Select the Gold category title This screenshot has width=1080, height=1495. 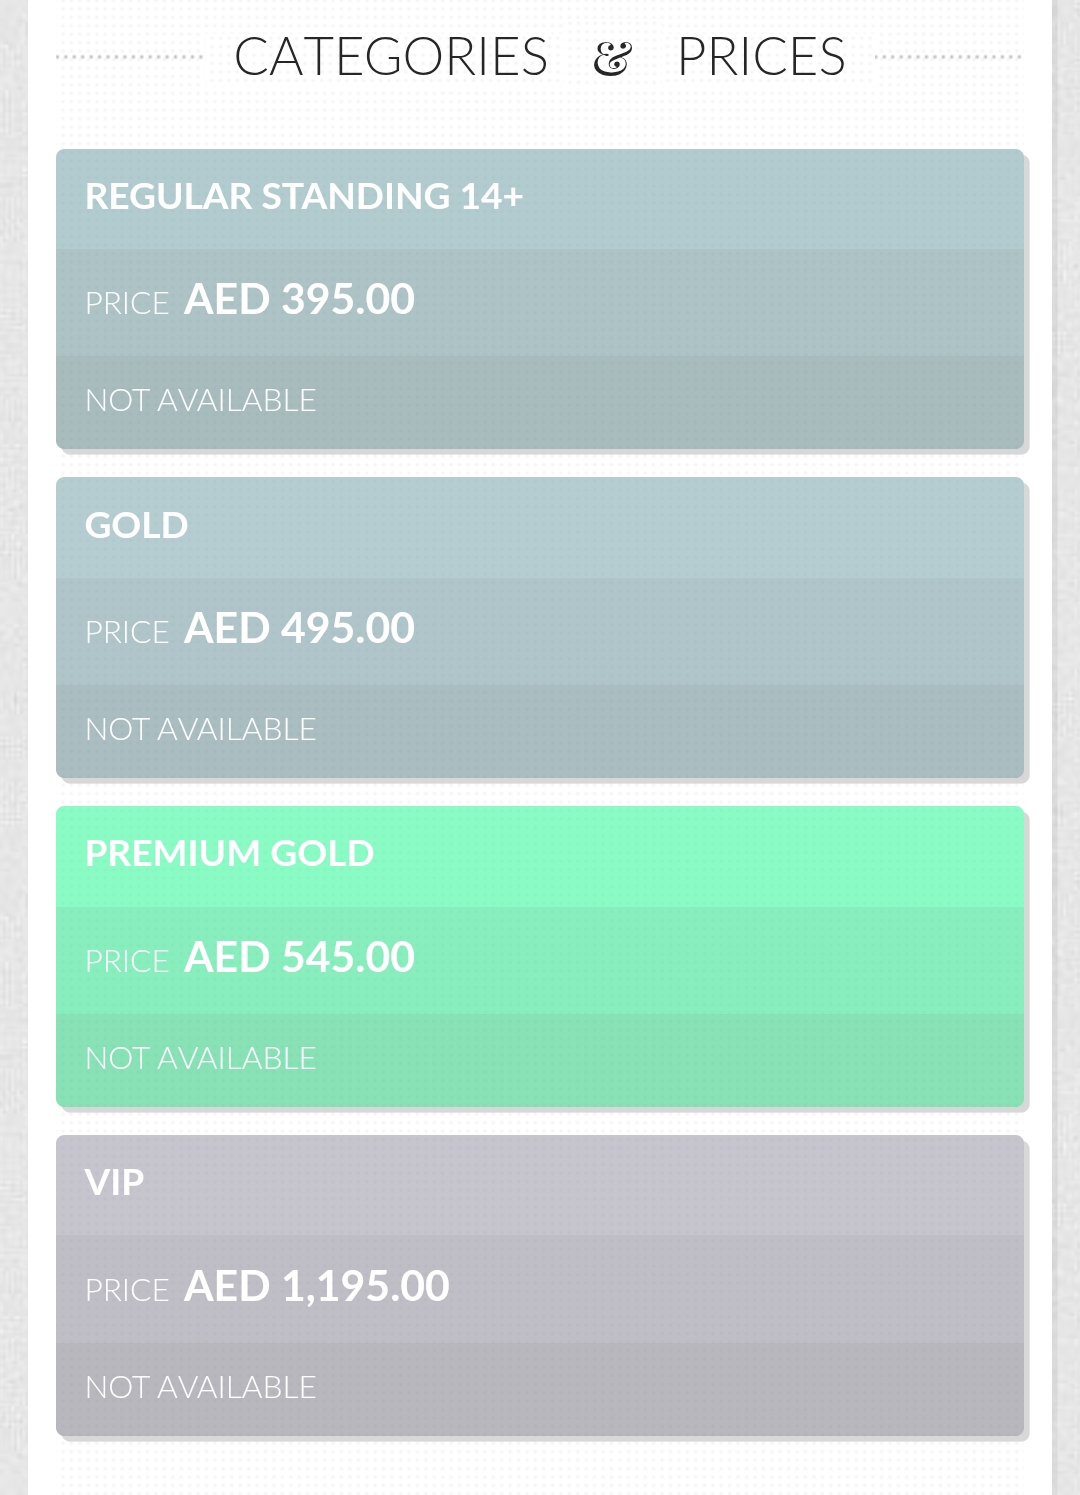[137, 526]
